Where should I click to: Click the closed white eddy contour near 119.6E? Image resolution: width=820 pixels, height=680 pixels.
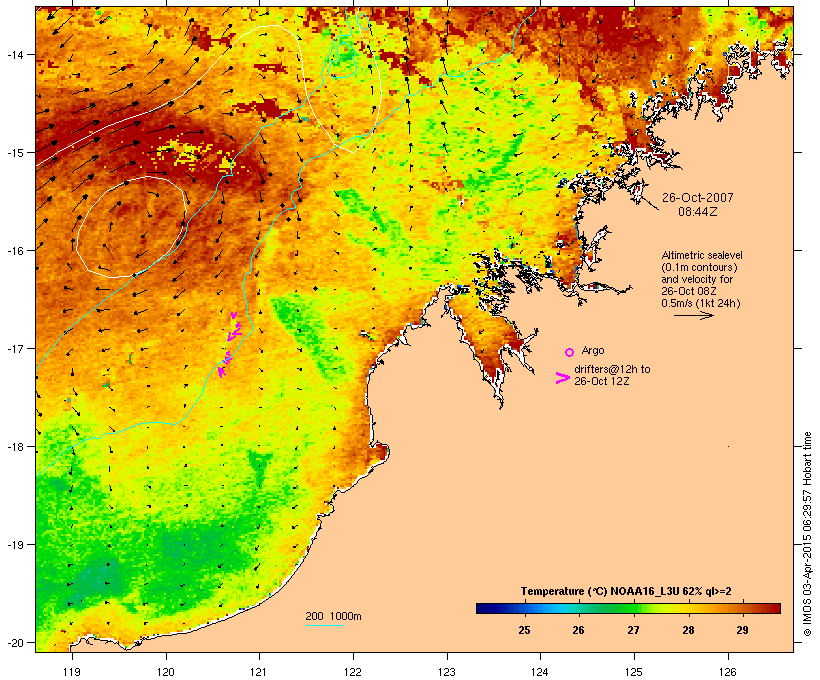132,226
